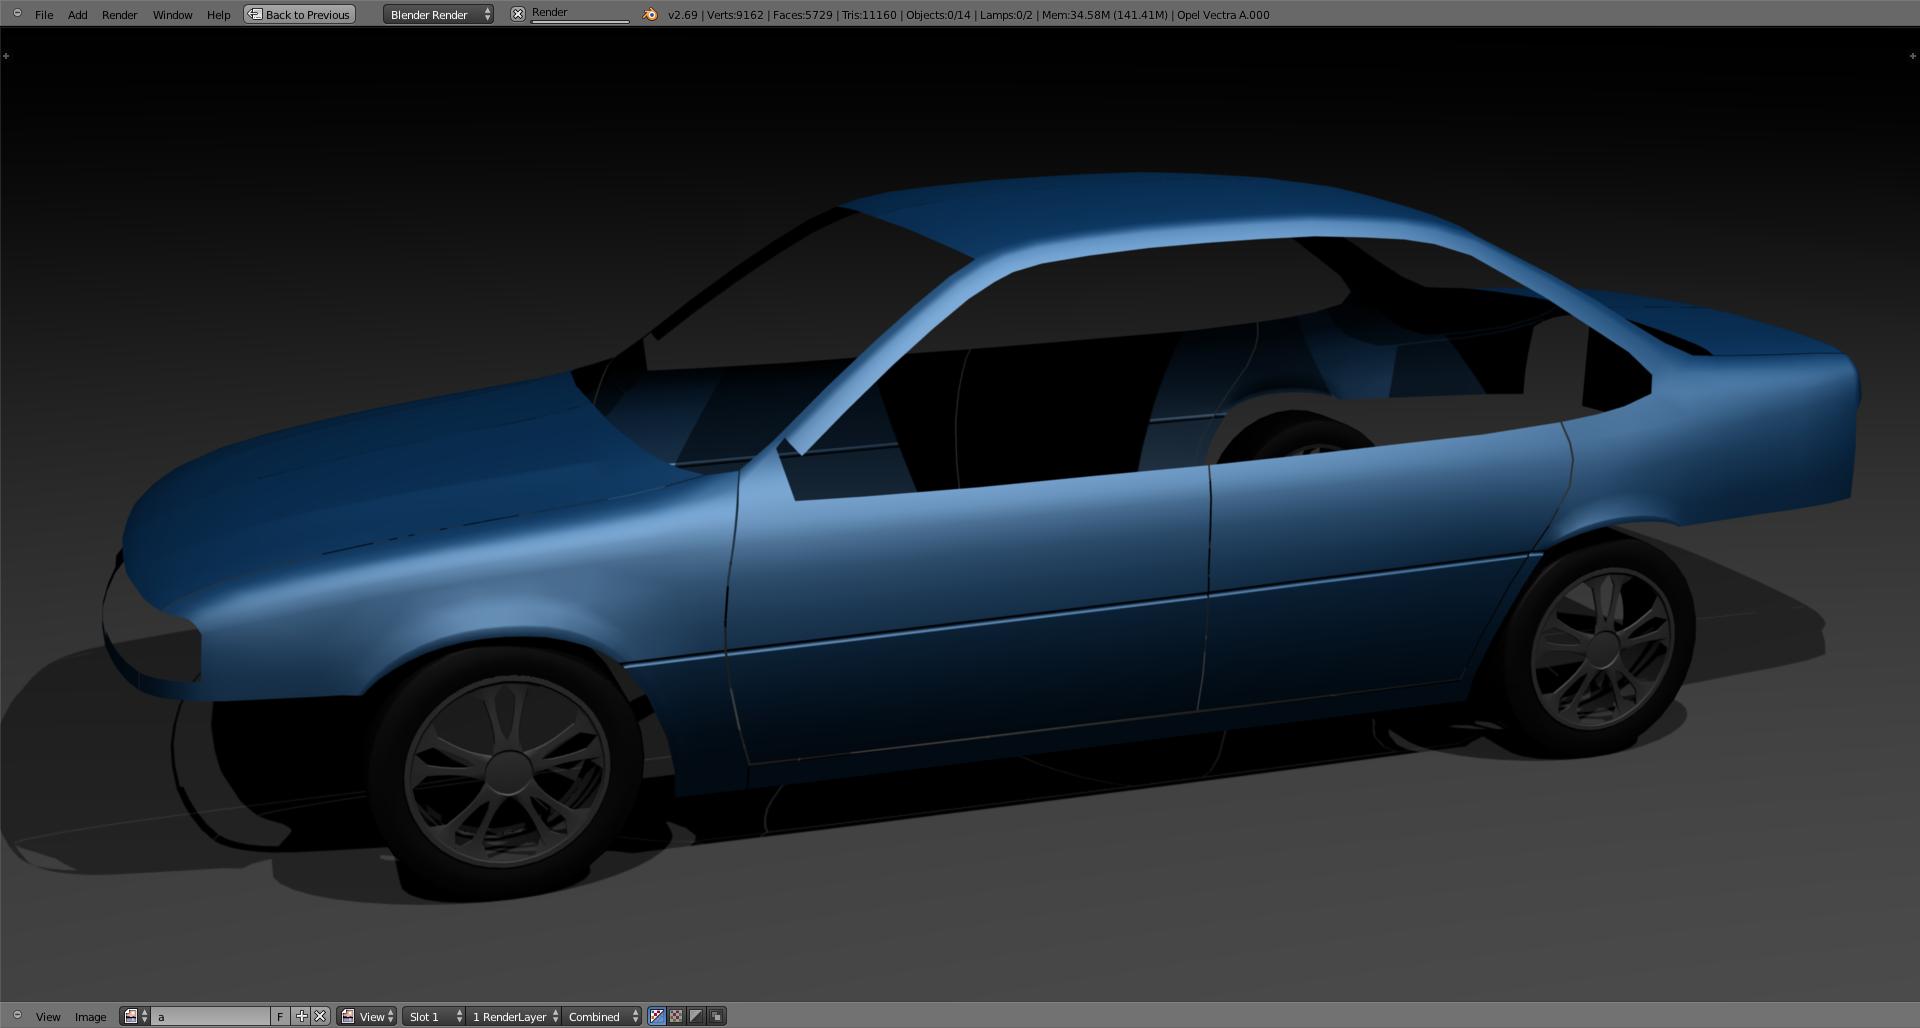Toggle color channels only display
The height and width of the screenshot is (1028, 1920).
(x=656, y=1016)
